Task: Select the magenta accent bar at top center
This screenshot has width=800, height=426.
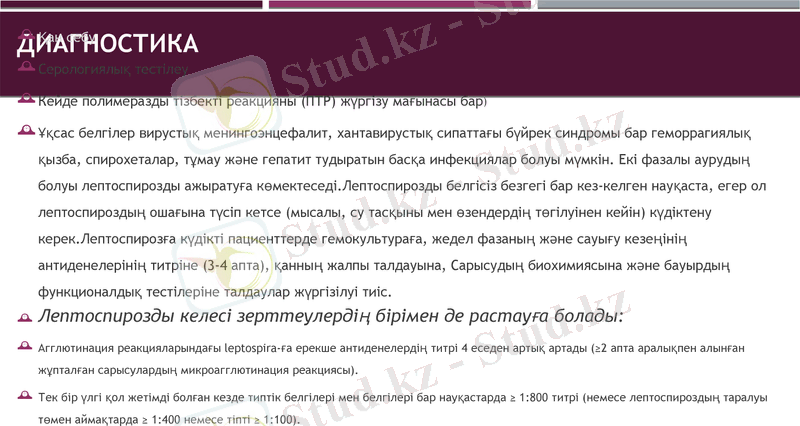Action: click(x=400, y=4)
